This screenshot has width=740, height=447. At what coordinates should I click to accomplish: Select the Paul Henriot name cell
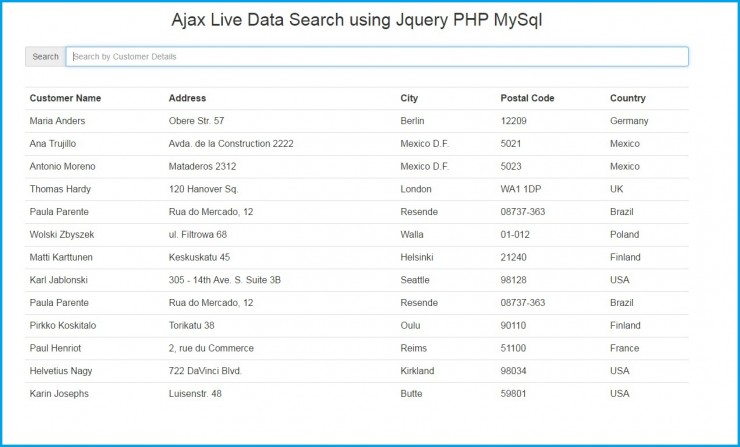(x=55, y=348)
